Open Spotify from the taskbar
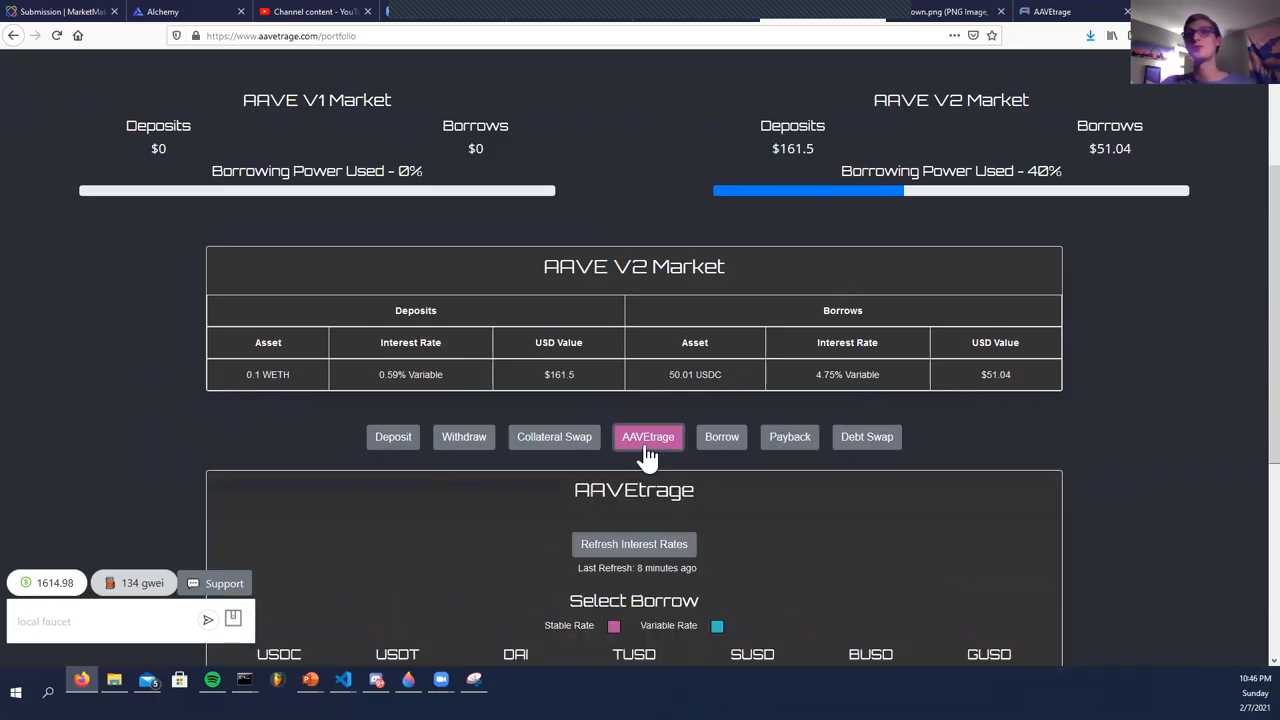The image size is (1280, 720). point(212,680)
